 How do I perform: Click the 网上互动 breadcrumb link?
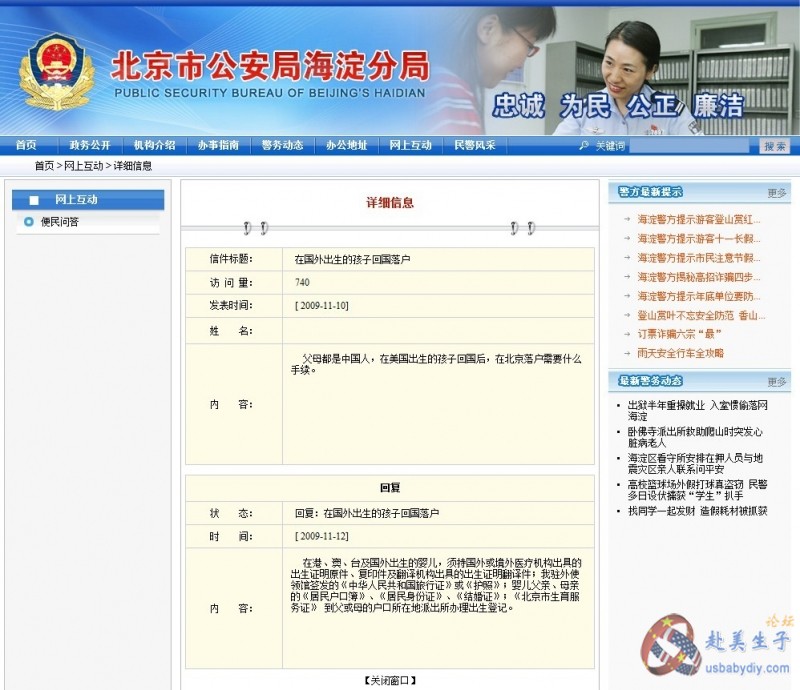83,166
